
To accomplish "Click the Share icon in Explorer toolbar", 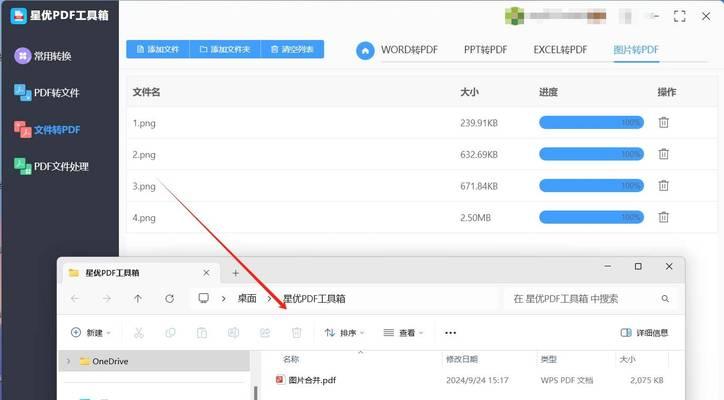I will (265, 333).
